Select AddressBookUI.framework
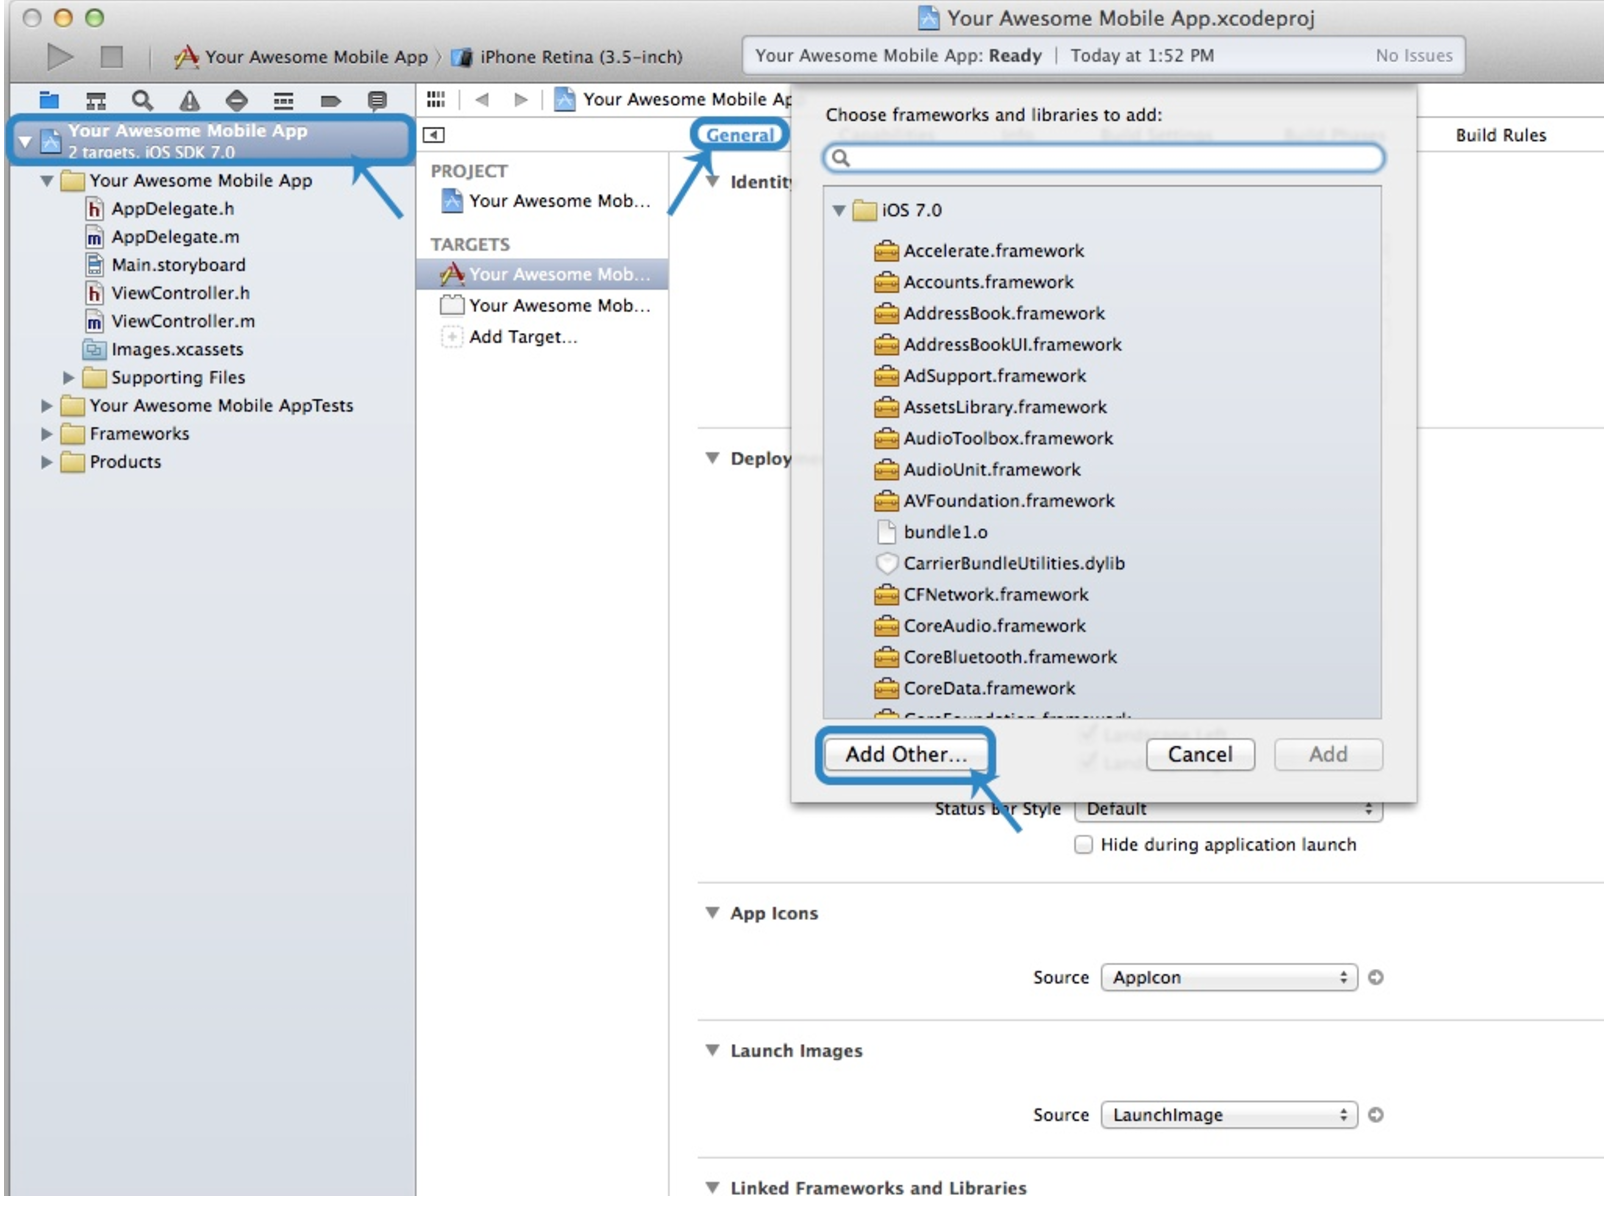1610x1210 pixels. pyautogui.click(x=1013, y=344)
